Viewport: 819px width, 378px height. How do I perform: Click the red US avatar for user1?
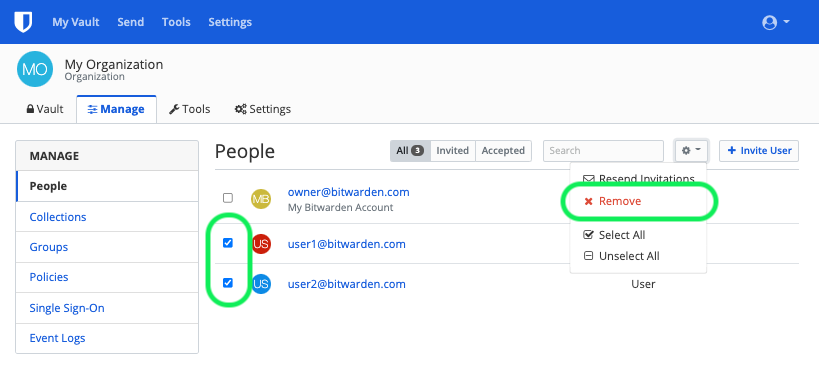(261, 244)
